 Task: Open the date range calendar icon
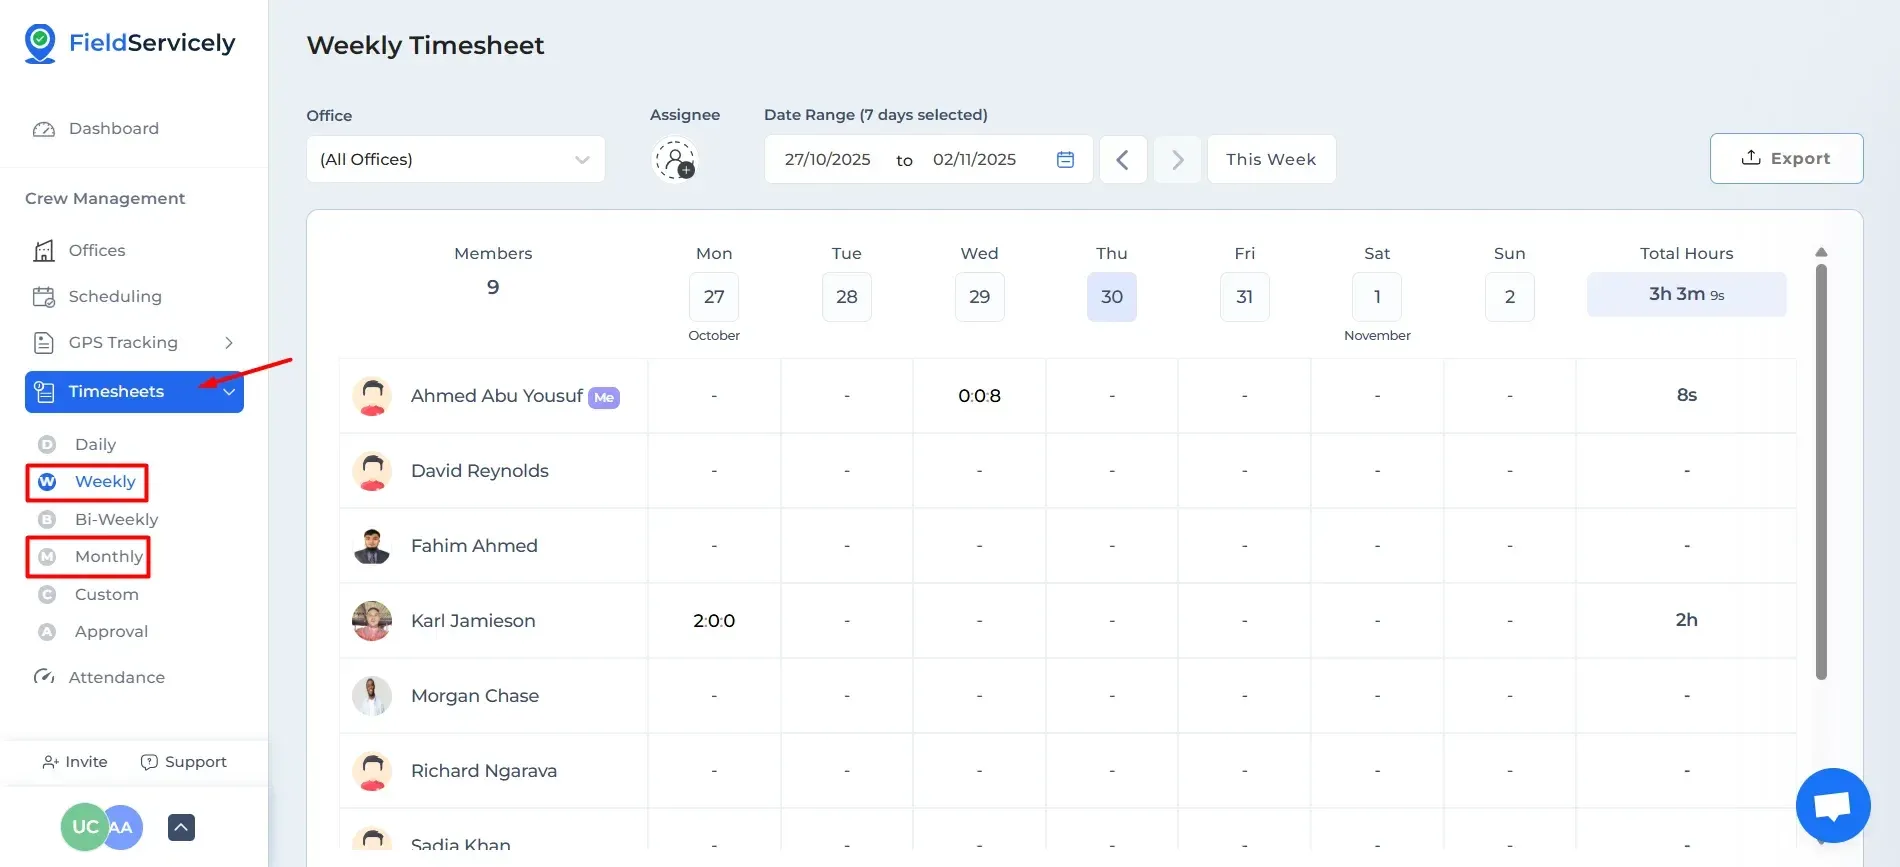(1065, 159)
